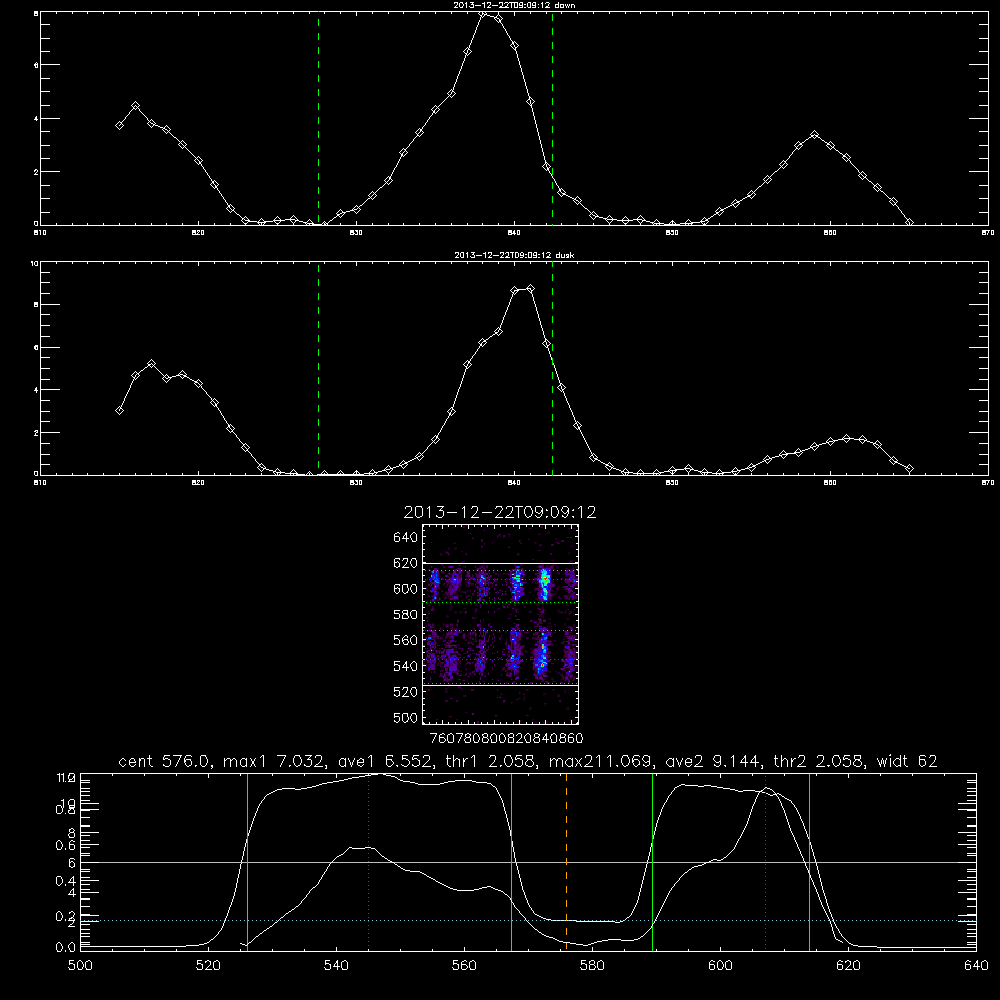Select the 'ave2 9.144' value in stats line
This screenshot has height=1000, width=1000.
(712, 761)
